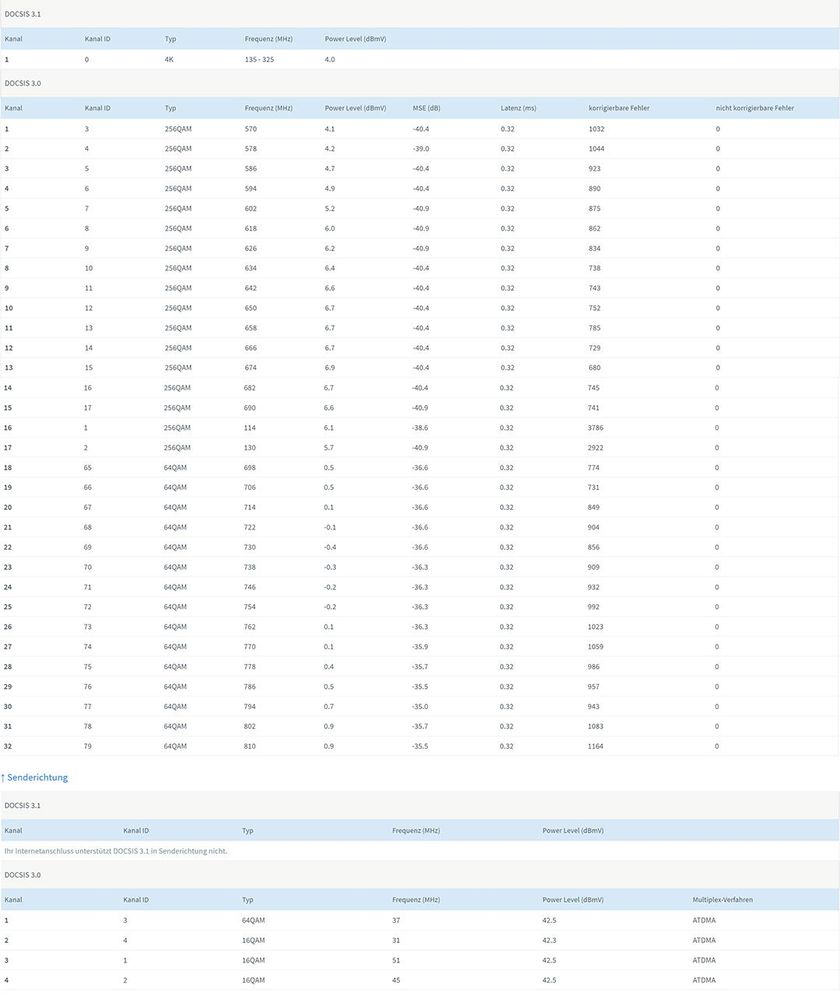Click MSE value '-35.0'
The height and width of the screenshot is (999, 840).
pos(420,707)
